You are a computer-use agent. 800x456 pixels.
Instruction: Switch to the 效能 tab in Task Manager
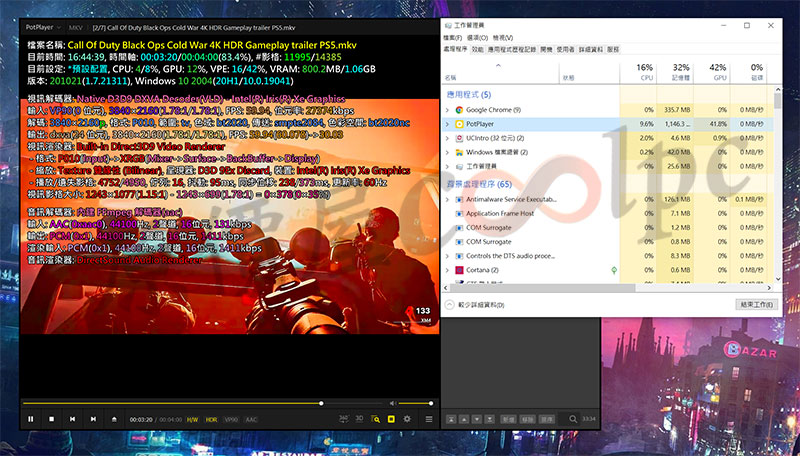(x=477, y=49)
